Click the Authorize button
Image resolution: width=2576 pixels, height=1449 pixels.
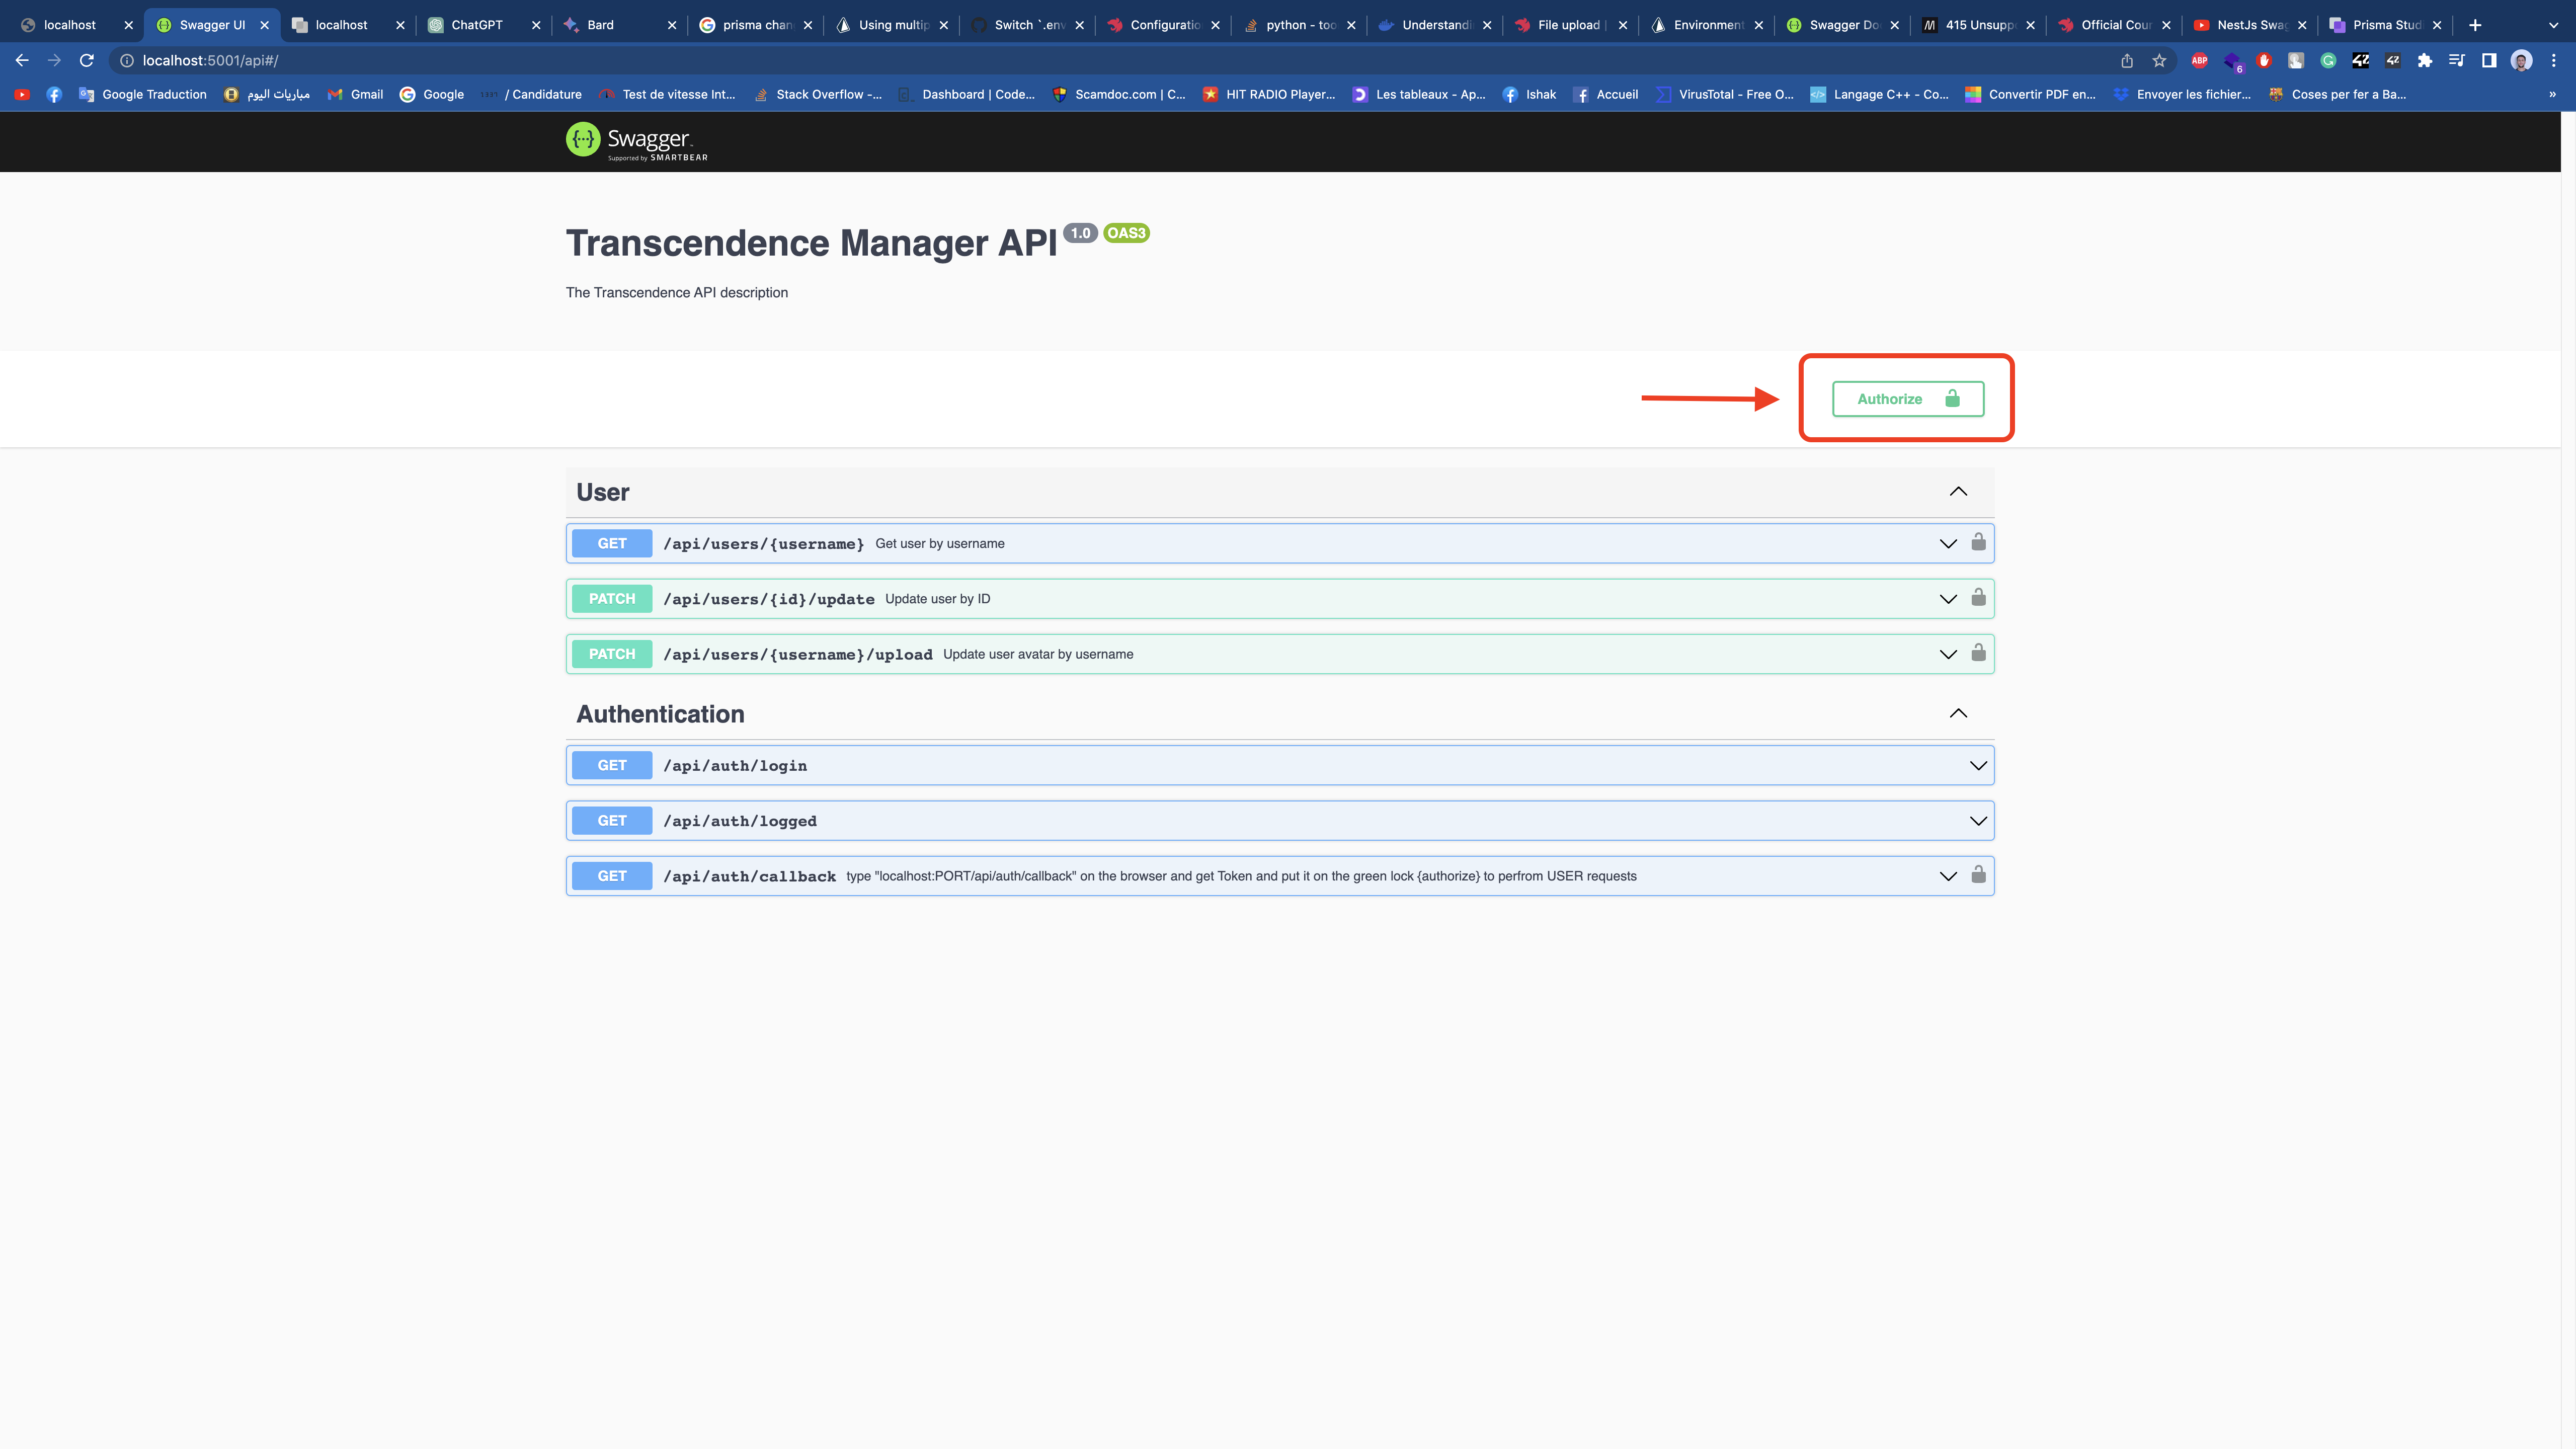pyautogui.click(x=1907, y=399)
